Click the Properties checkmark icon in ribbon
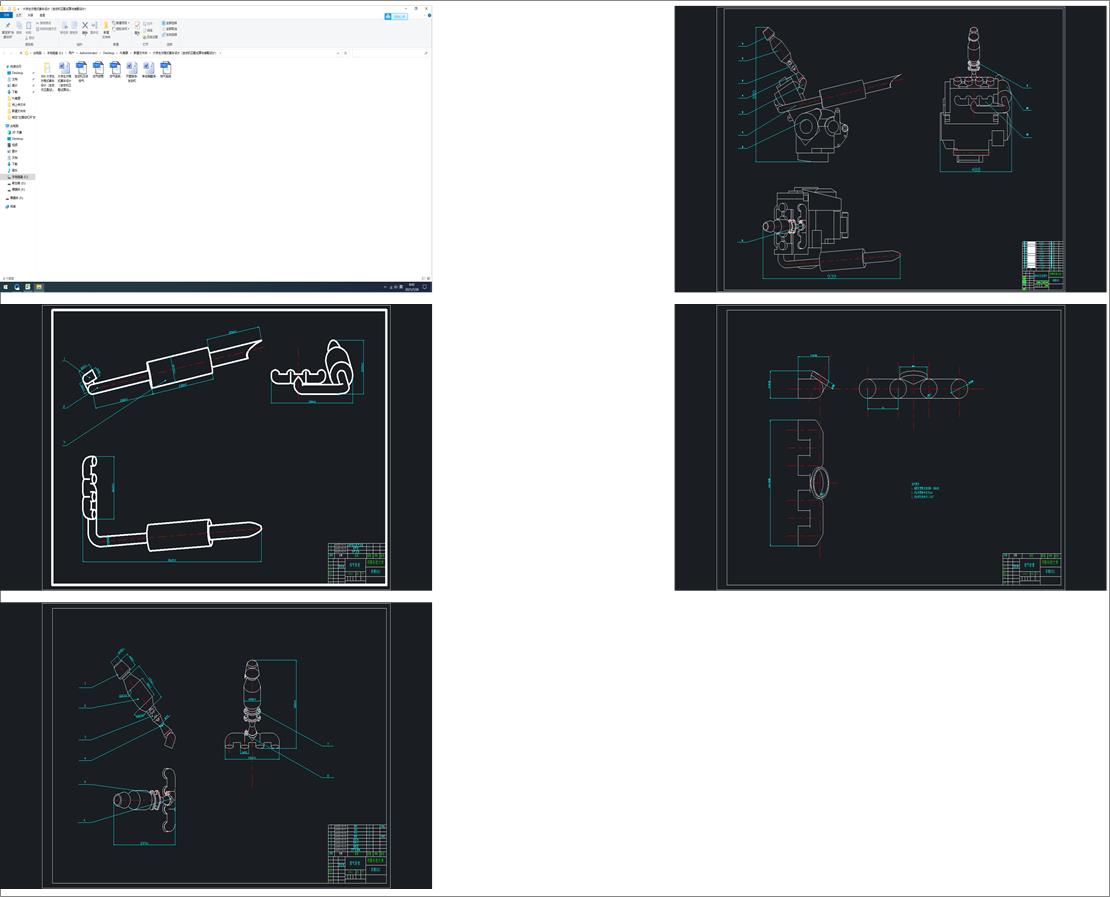The width and height of the screenshot is (1110, 897). (137, 25)
